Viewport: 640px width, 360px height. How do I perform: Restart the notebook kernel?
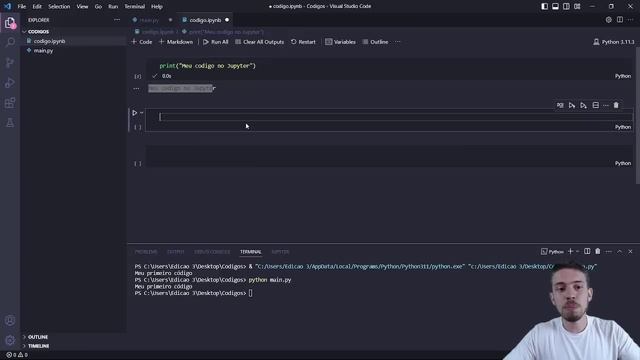[303, 42]
